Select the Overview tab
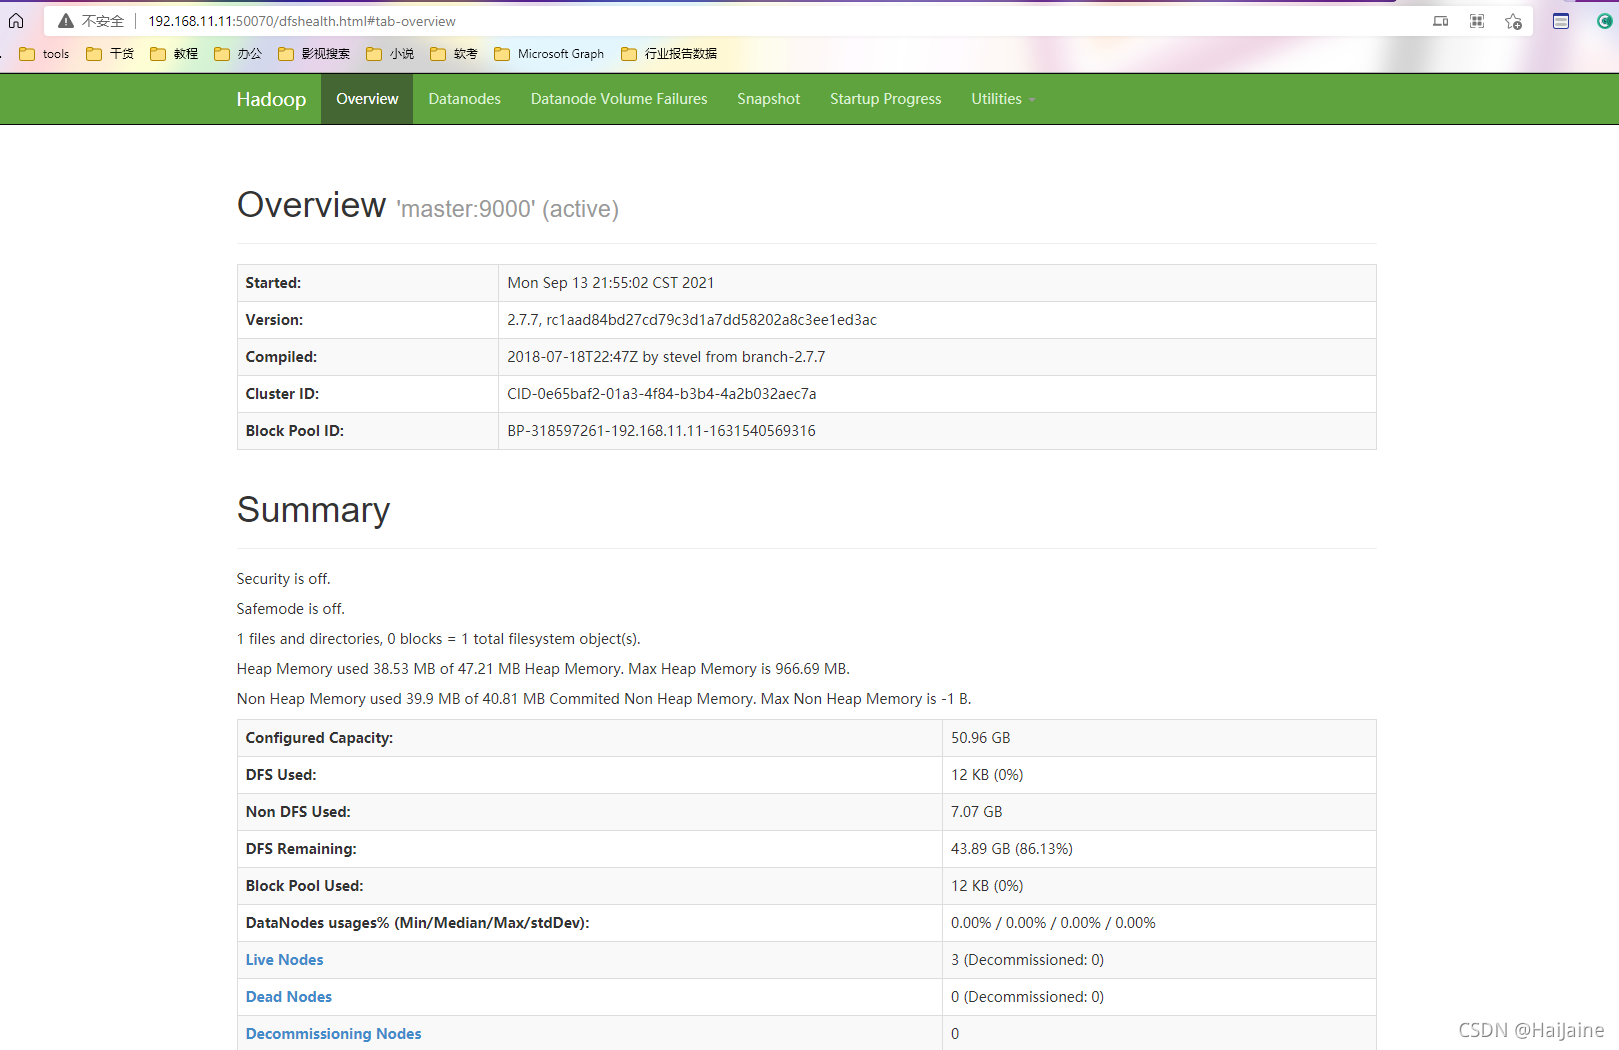The height and width of the screenshot is (1050, 1619). click(x=367, y=99)
